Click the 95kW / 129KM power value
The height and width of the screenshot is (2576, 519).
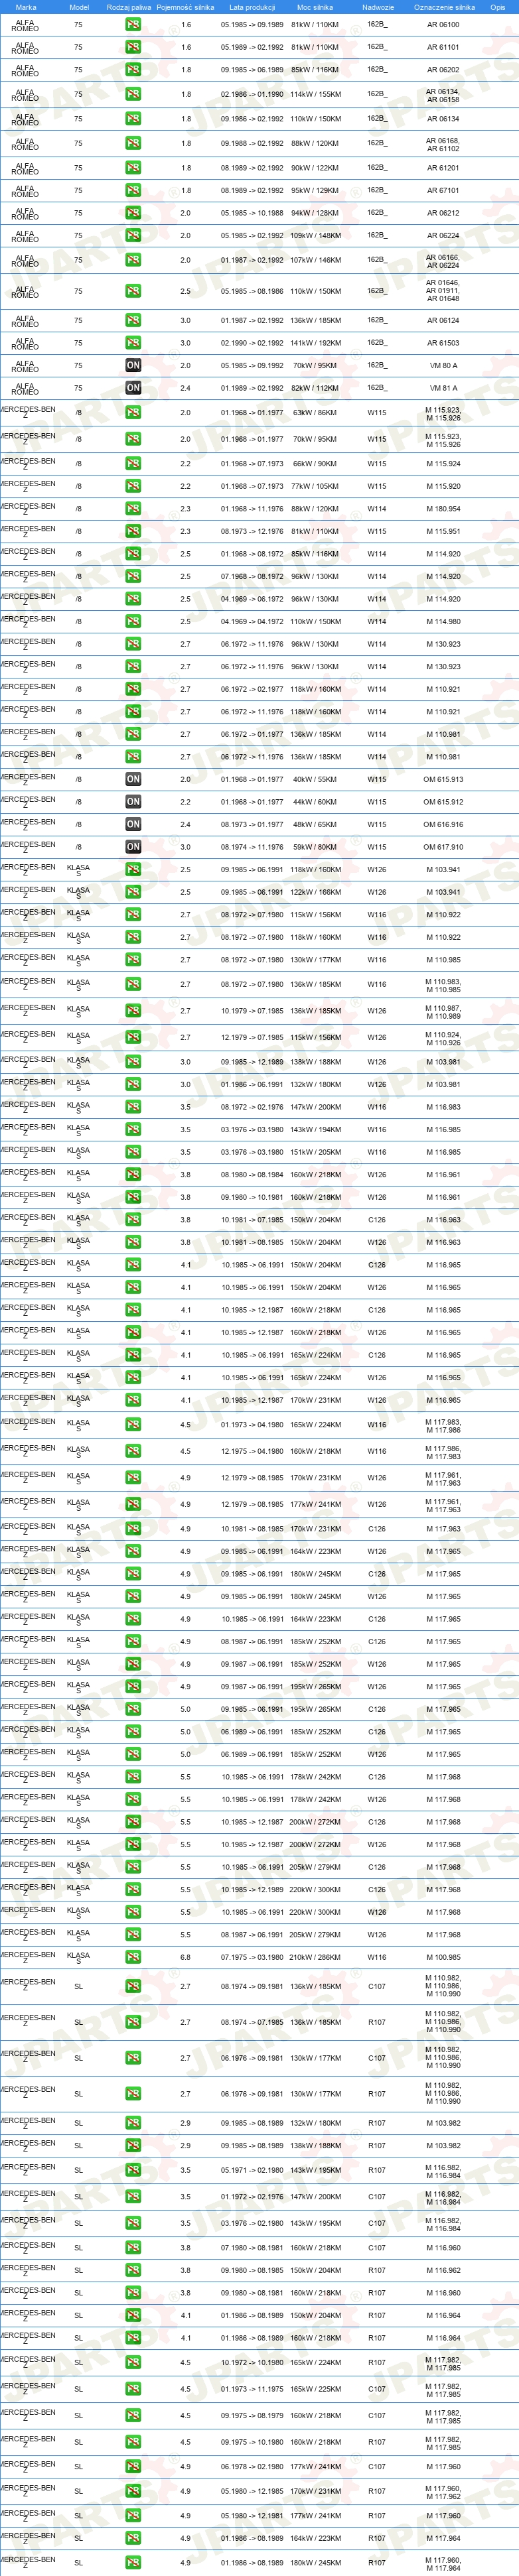point(315,190)
